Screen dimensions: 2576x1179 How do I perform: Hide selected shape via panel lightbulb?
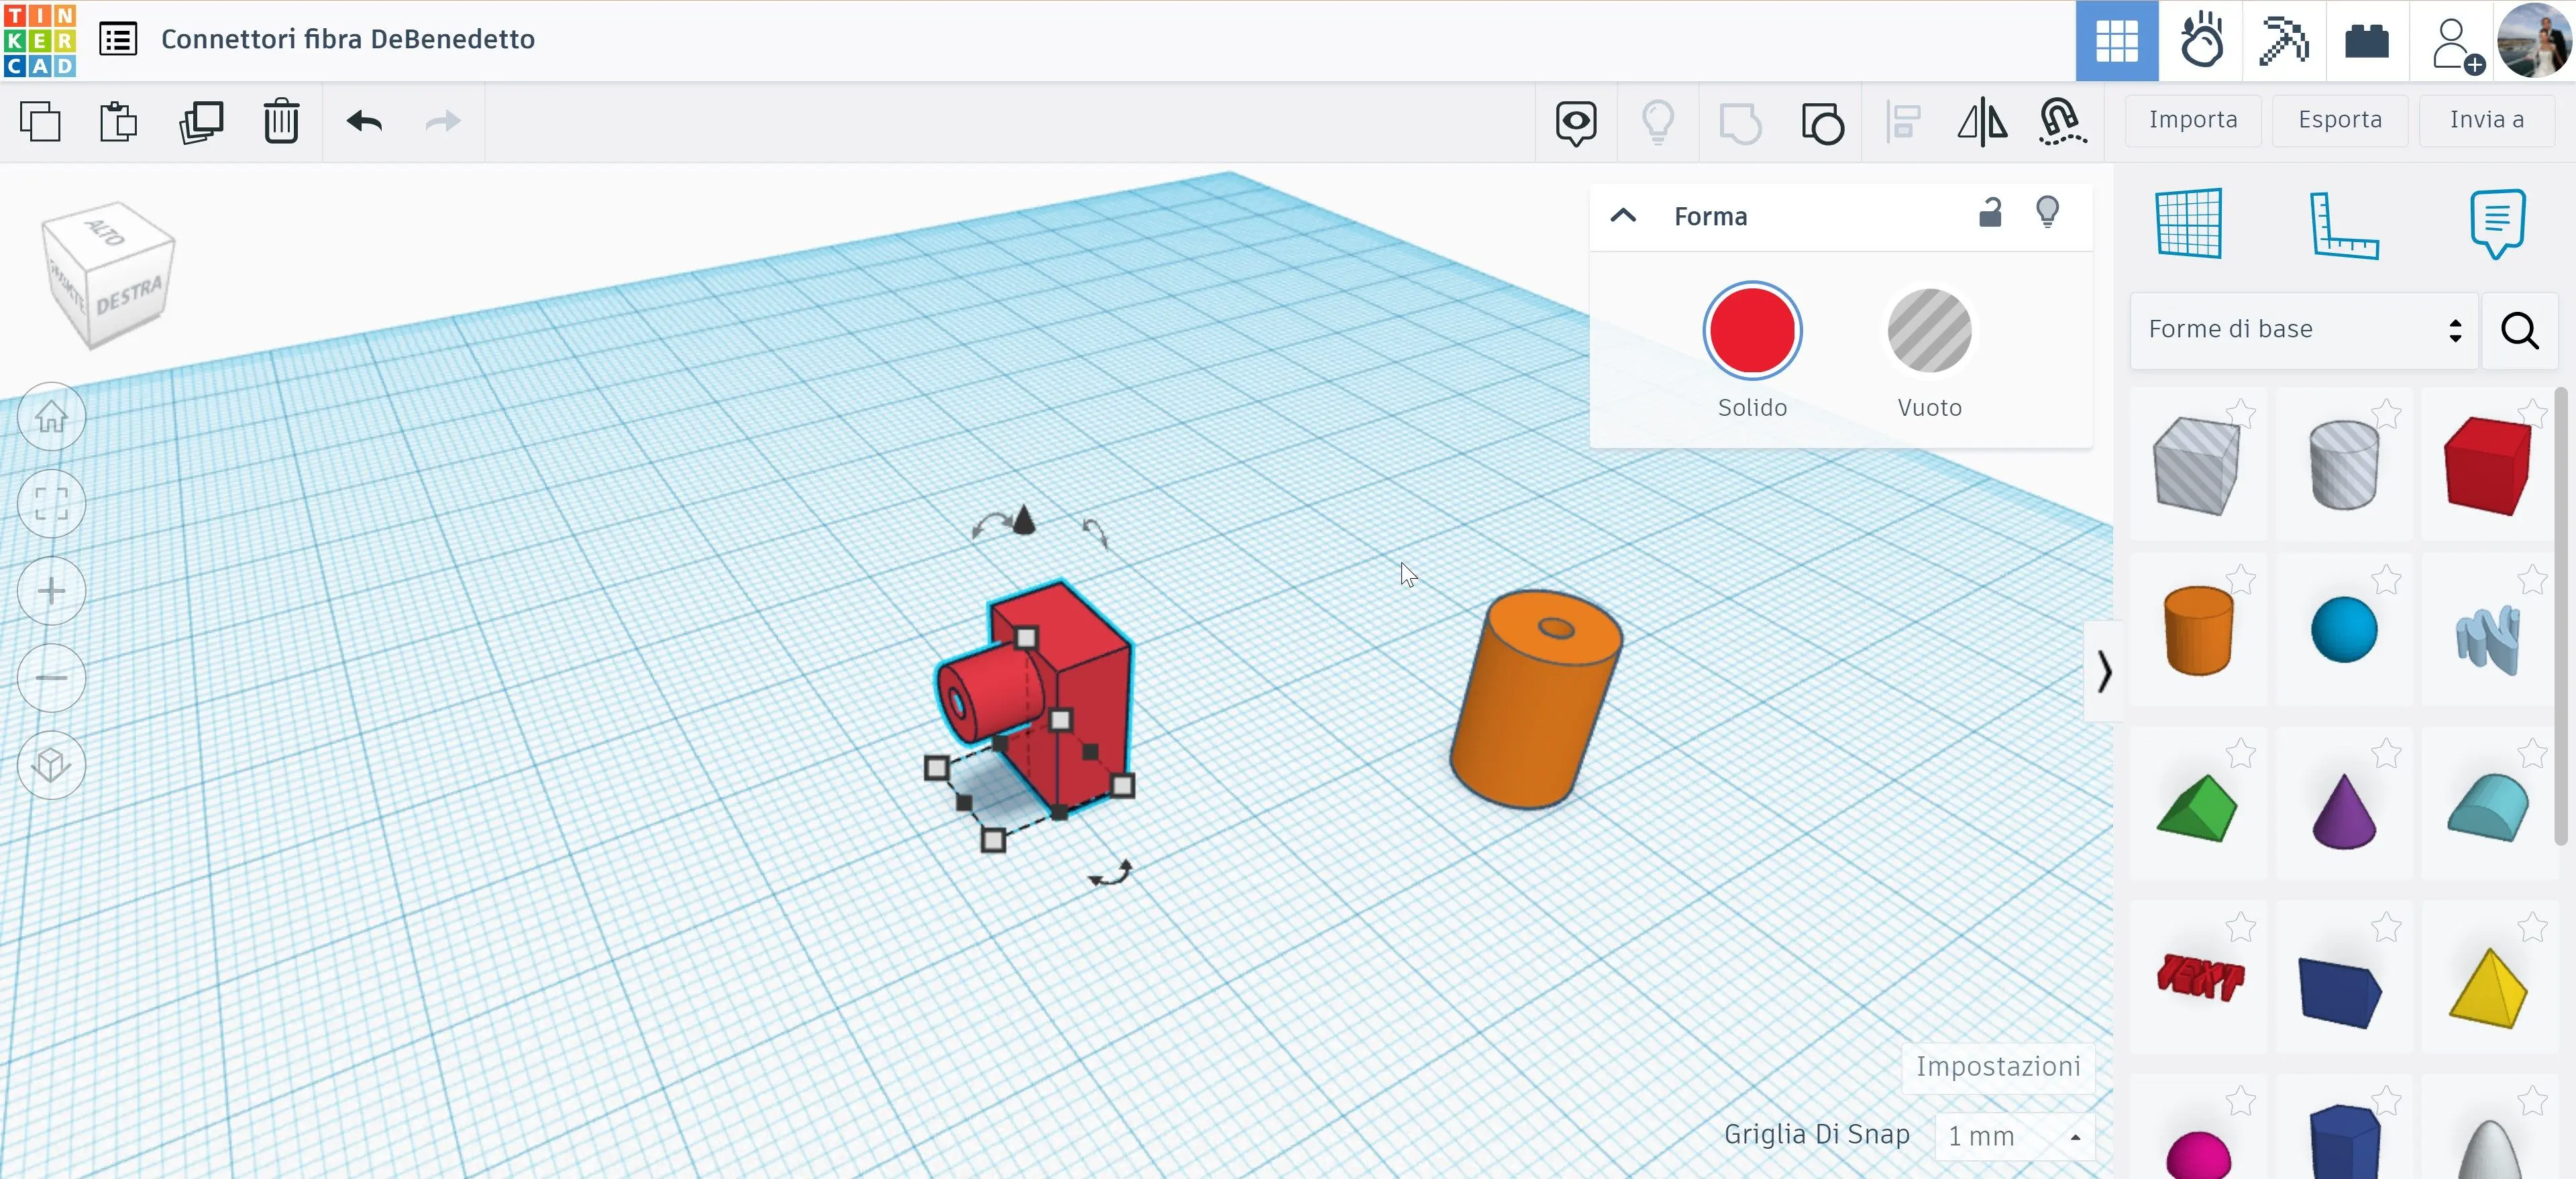pos(2047,213)
